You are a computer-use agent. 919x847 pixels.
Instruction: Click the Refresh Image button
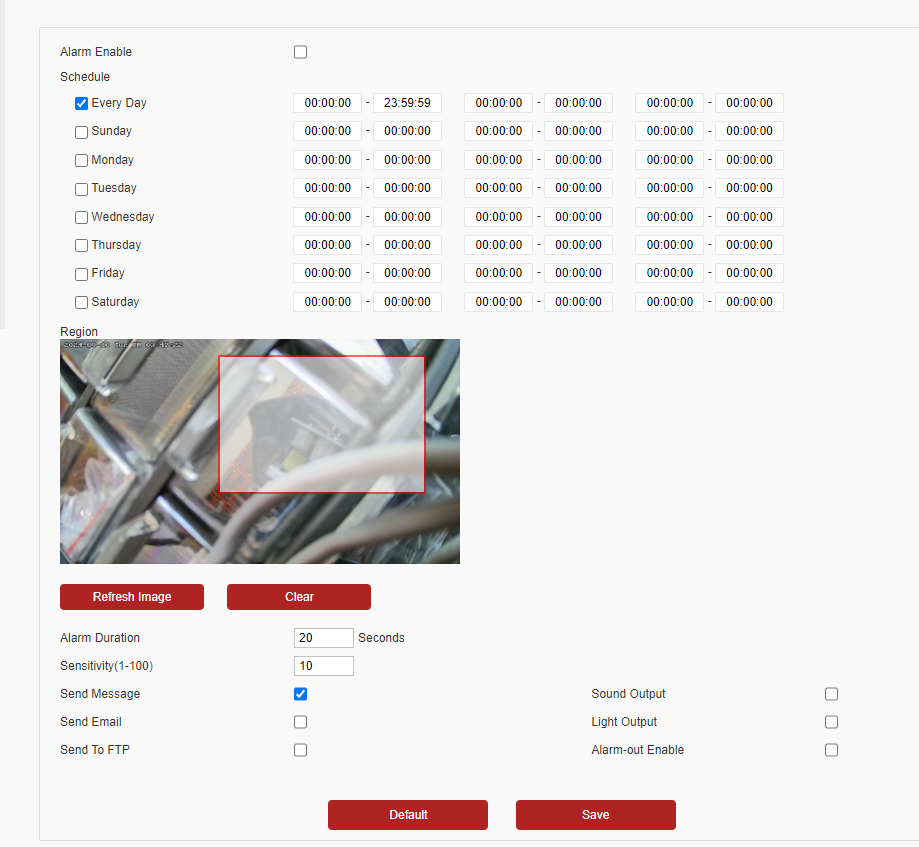(x=131, y=597)
